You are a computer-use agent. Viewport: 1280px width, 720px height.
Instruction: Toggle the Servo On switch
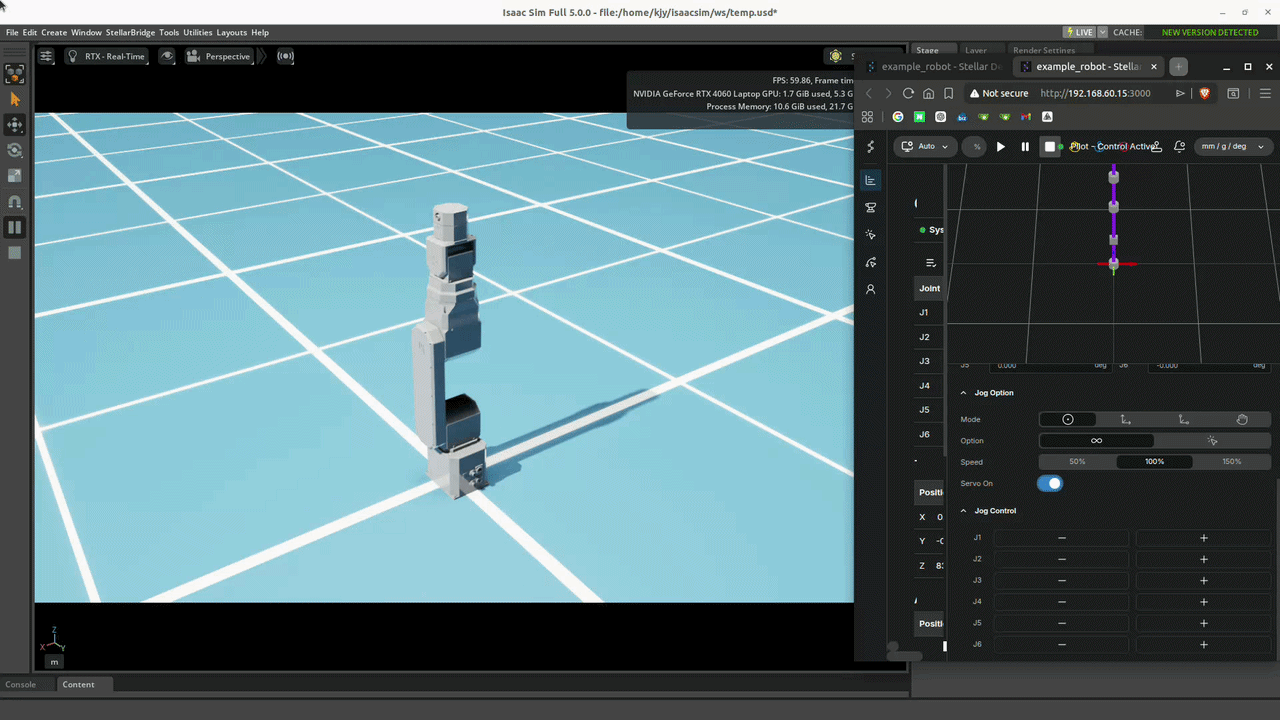tap(1050, 484)
